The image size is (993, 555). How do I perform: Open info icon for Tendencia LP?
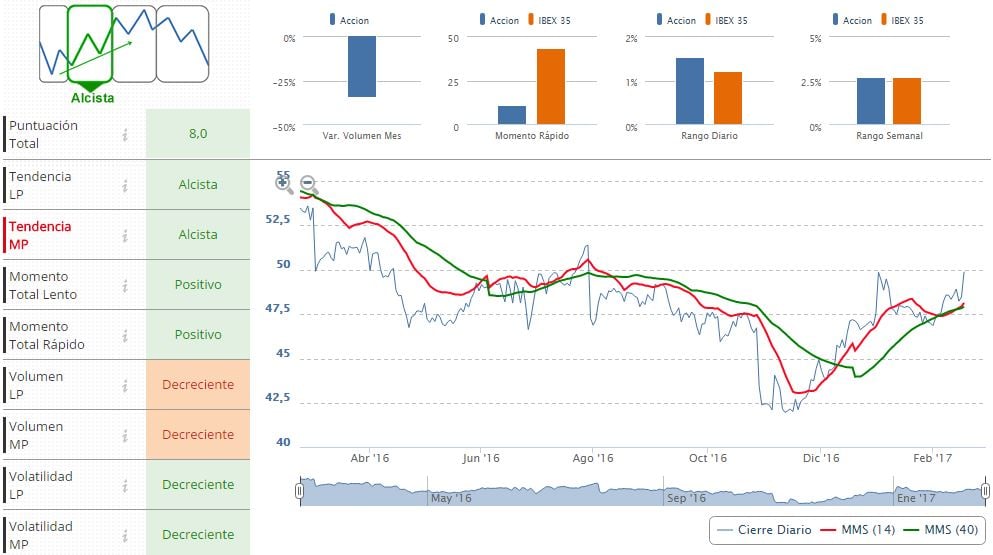pyautogui.click(x=125, y=185)
